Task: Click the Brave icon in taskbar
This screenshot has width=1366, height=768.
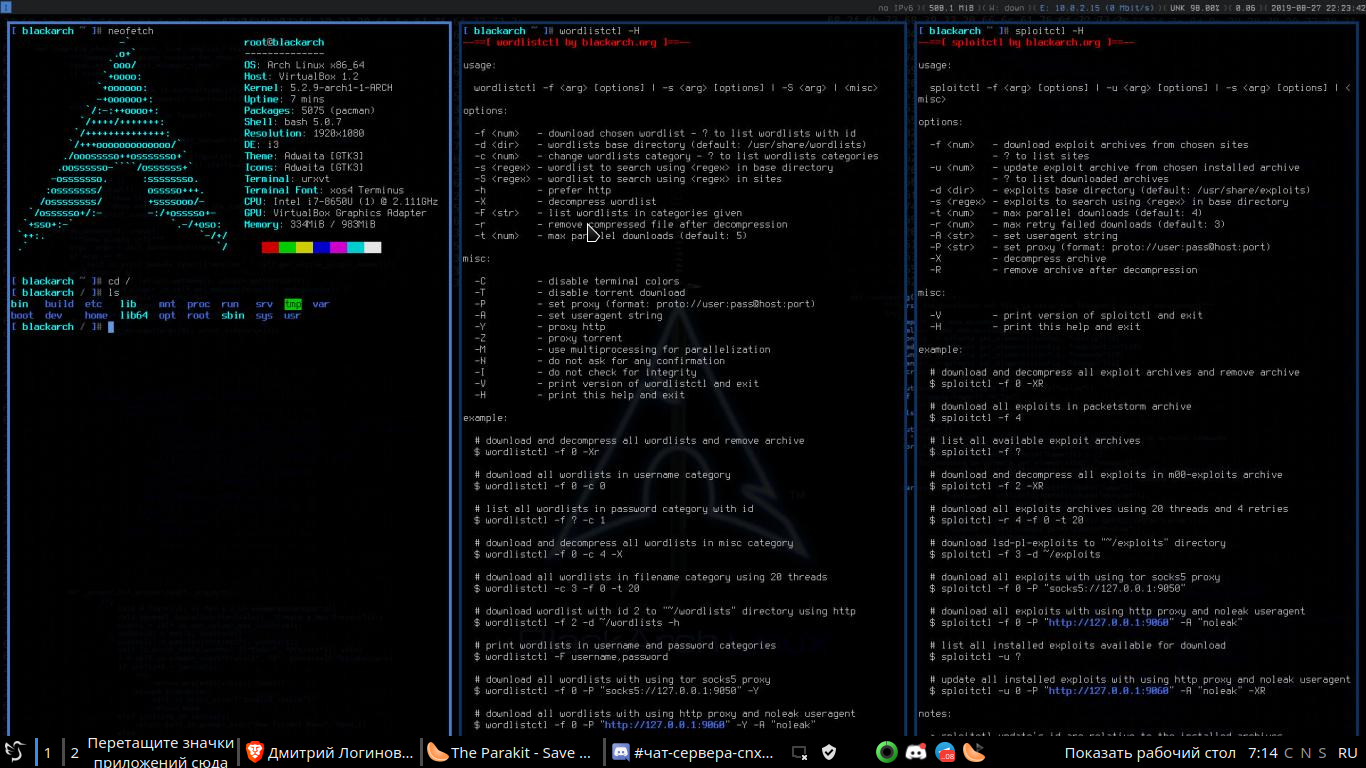Action: pos(255,752)
